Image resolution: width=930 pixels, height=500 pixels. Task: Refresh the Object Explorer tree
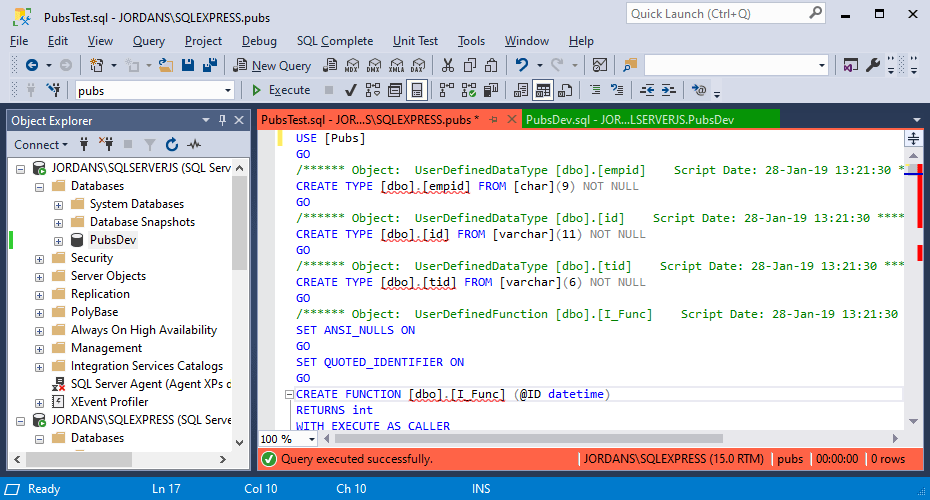click(x=172, y=144)
